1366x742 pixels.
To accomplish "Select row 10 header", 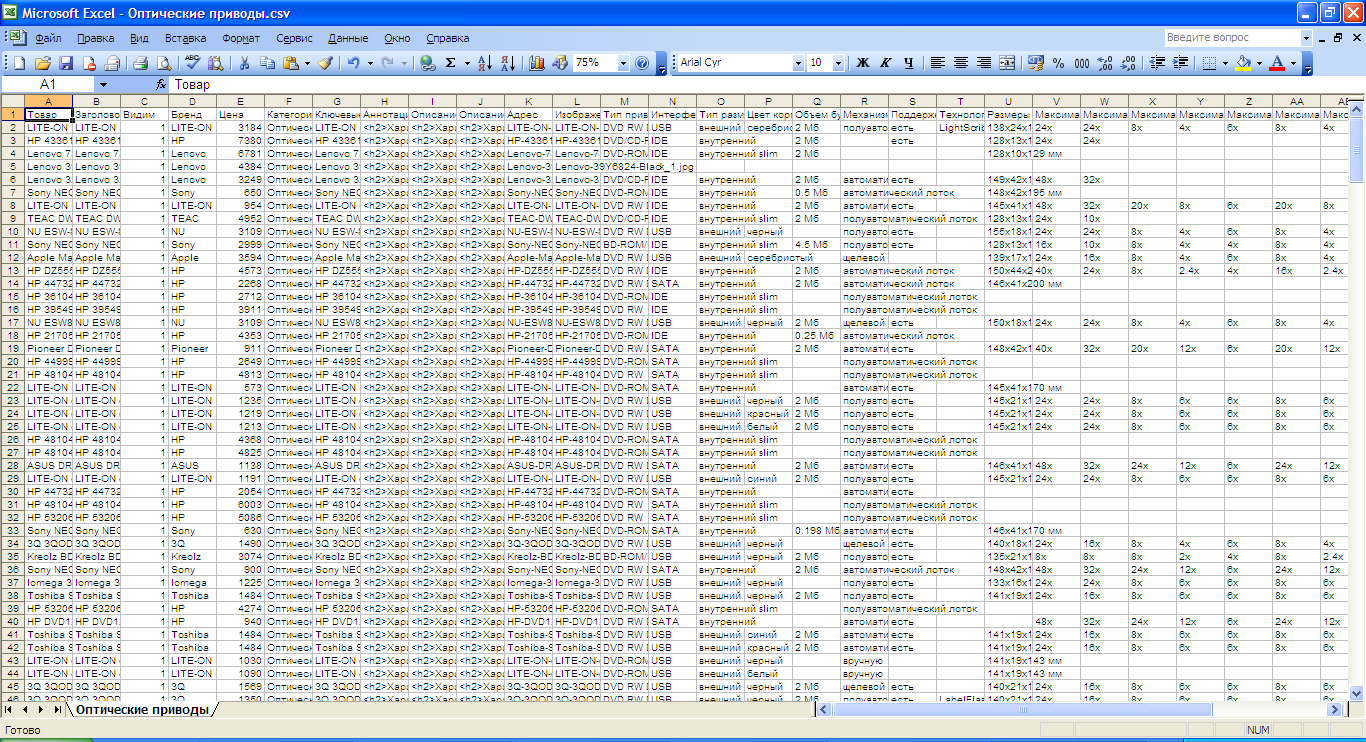I will point(11,231).
